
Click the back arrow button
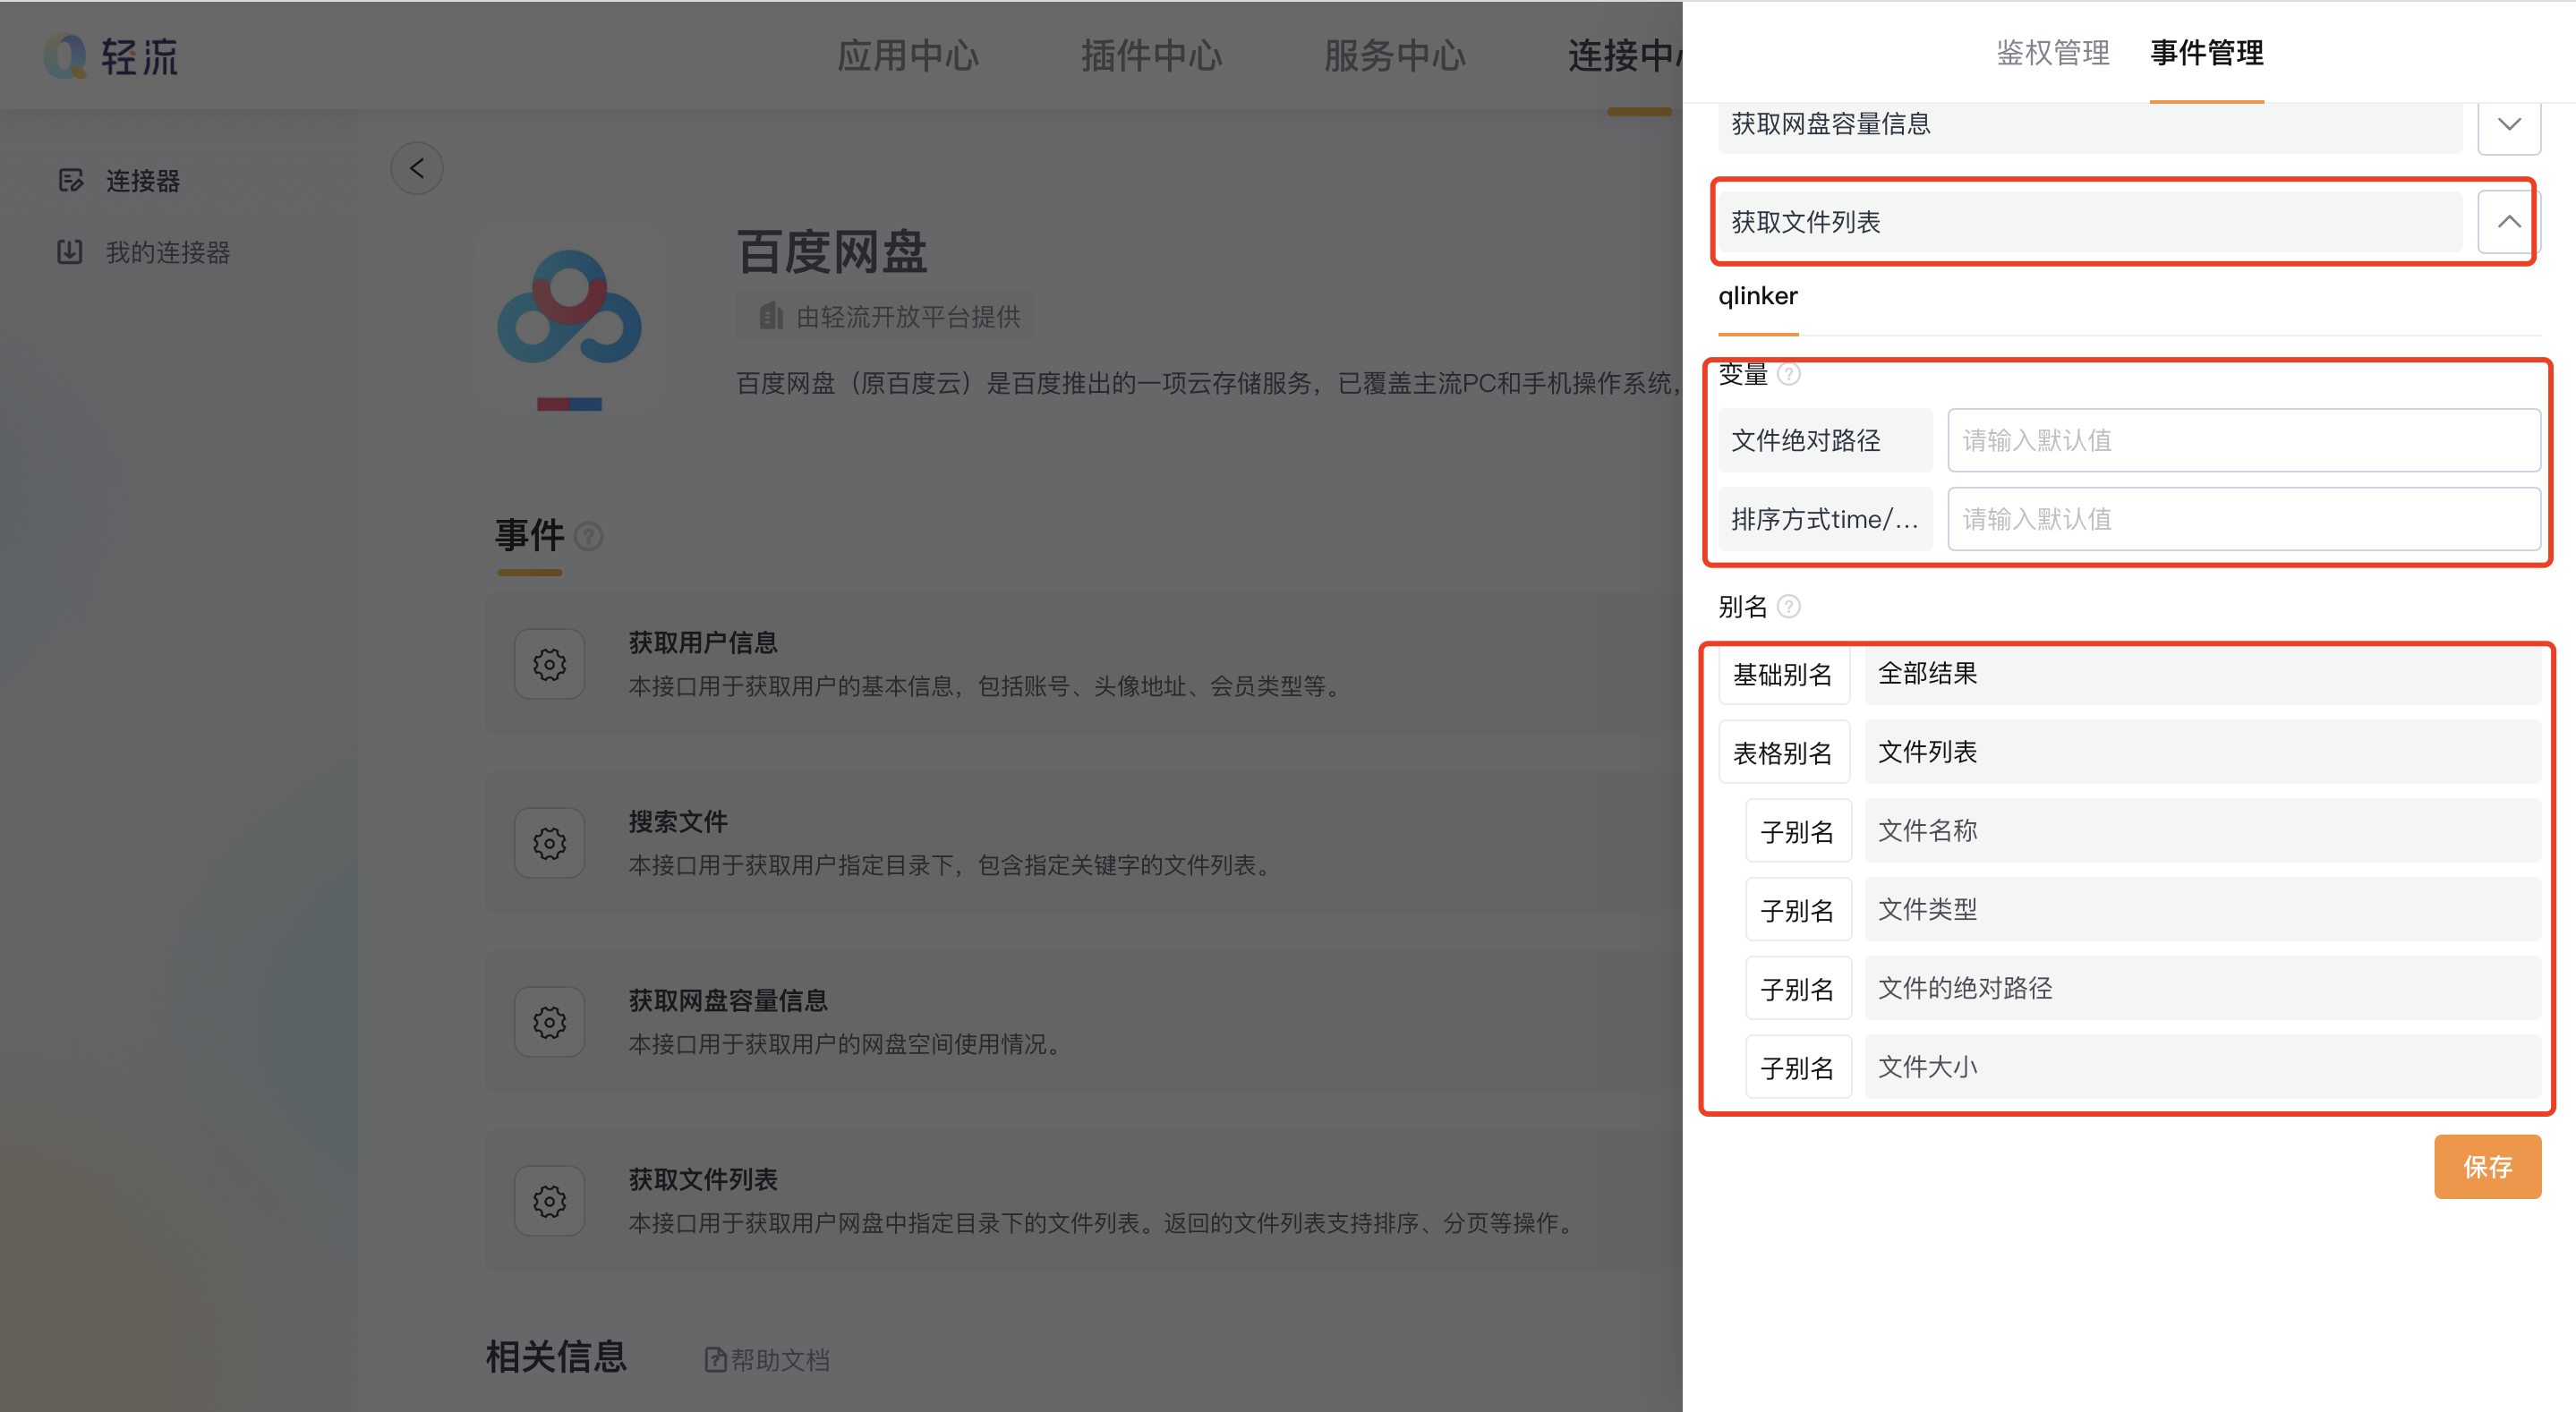click(417, 168)
